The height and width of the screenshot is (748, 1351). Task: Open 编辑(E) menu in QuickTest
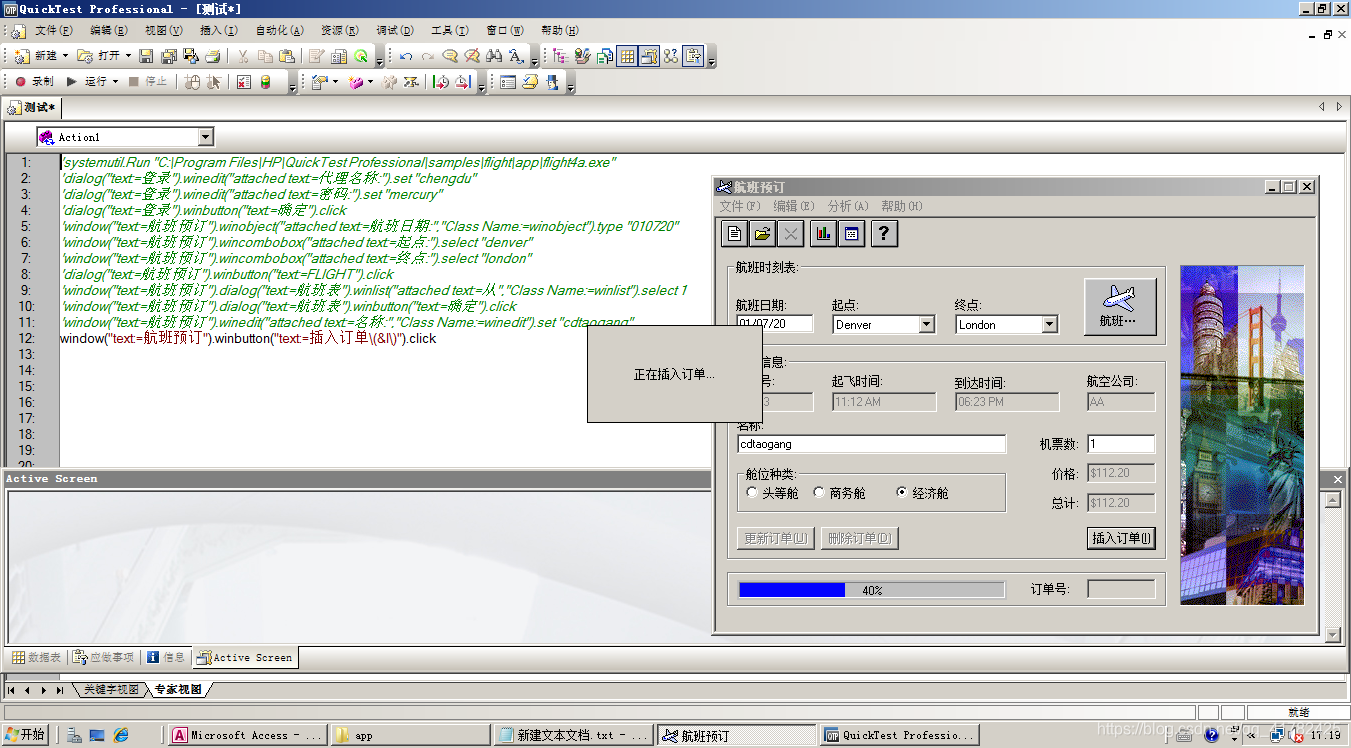click(108, 31)
